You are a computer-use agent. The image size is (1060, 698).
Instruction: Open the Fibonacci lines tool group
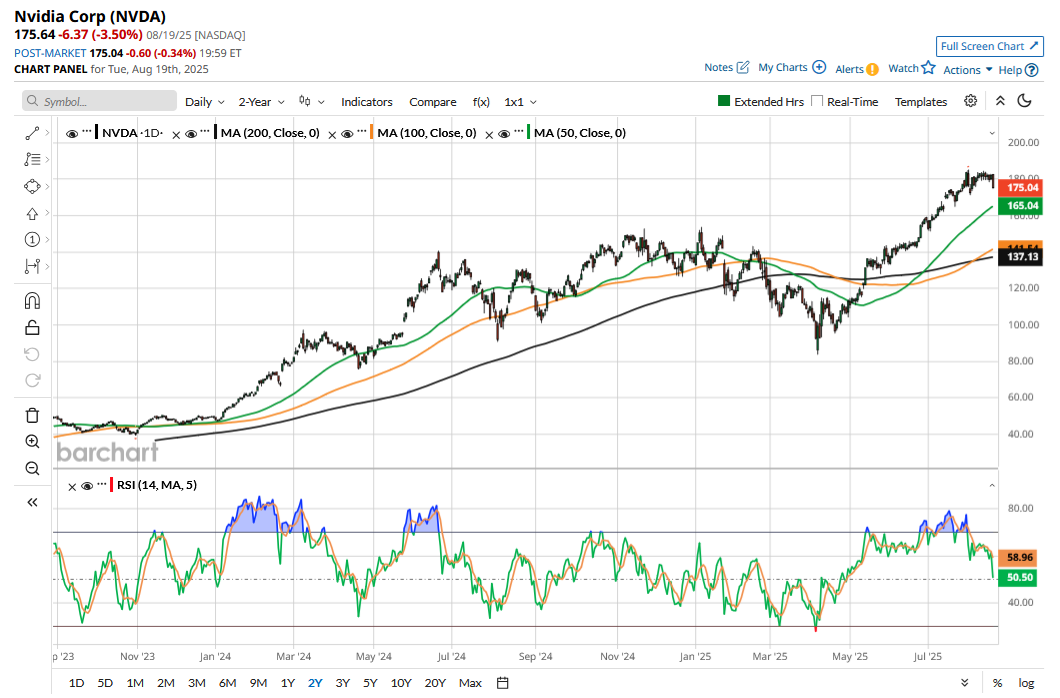click(32, 159)
